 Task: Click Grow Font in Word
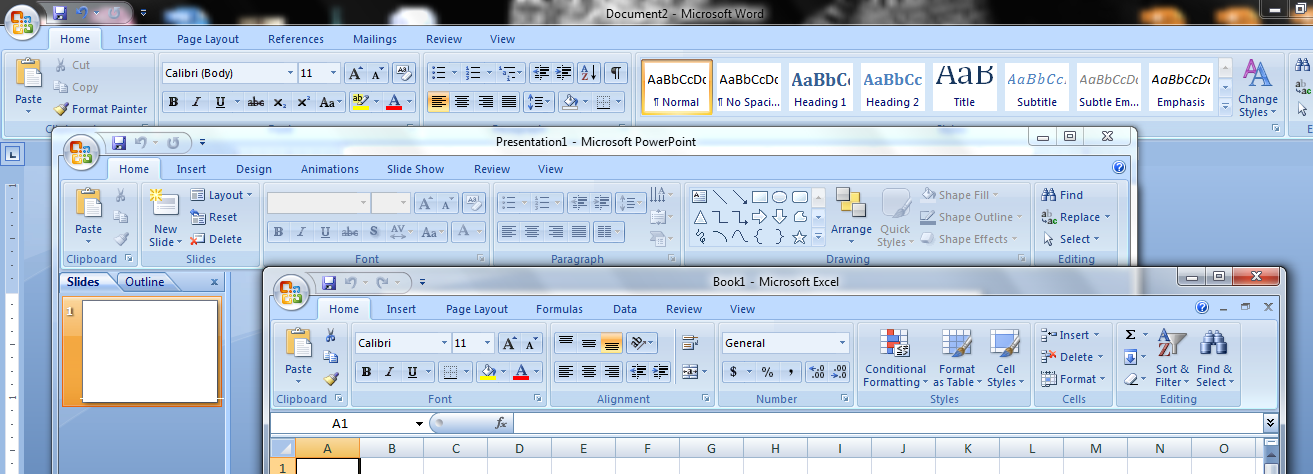pyautogui.click(x=356, y=73)
